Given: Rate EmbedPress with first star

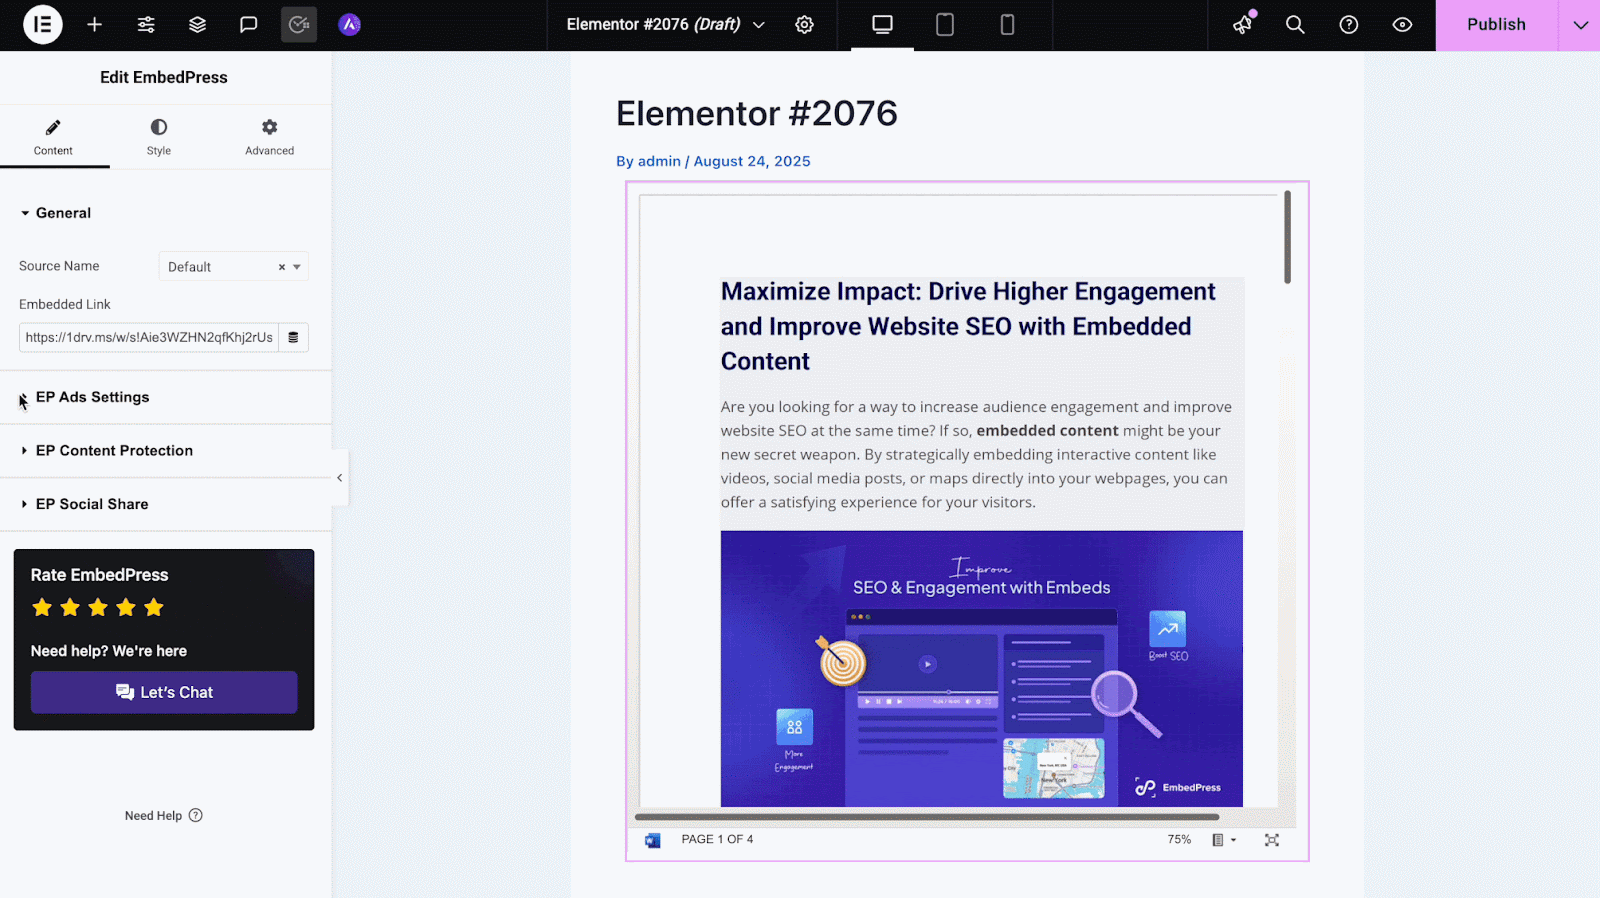Looking at the screenshot, I should click(42, 607).
